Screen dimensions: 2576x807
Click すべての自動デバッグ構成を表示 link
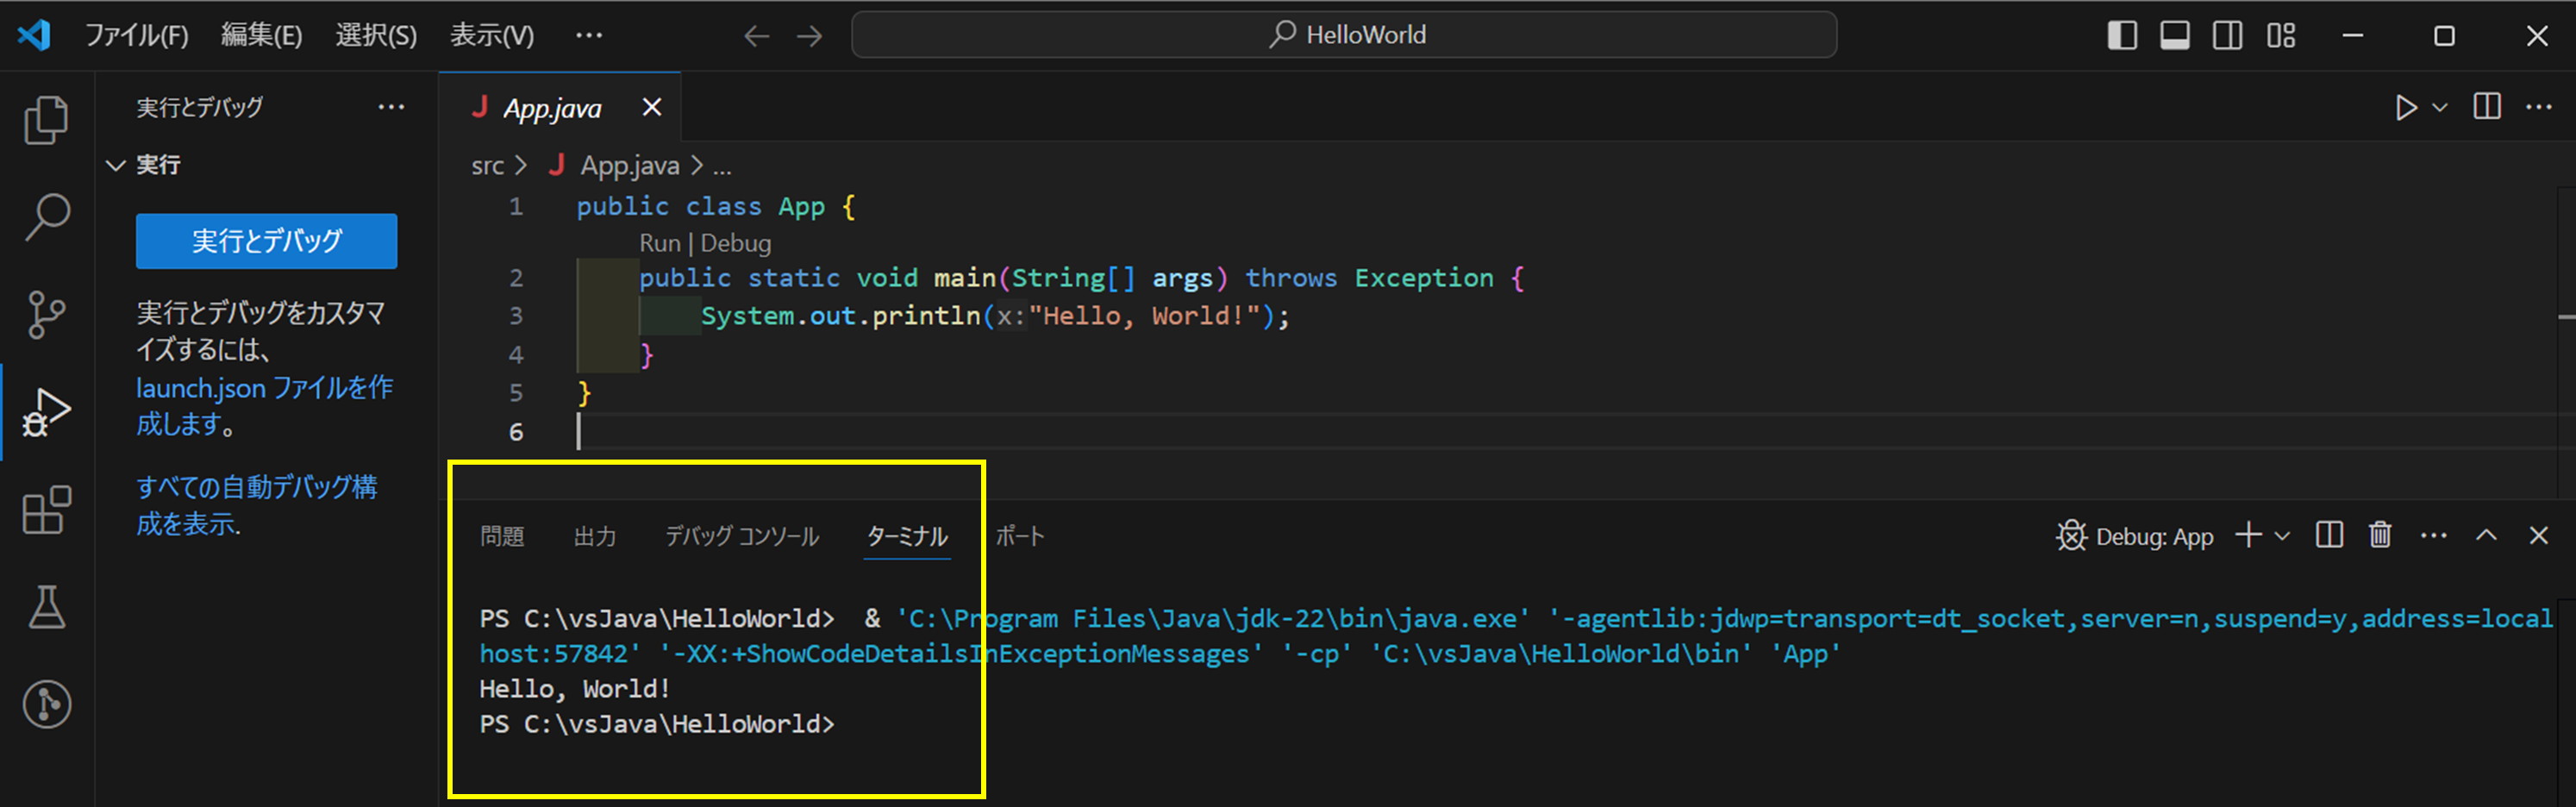[x=256, y=505]
